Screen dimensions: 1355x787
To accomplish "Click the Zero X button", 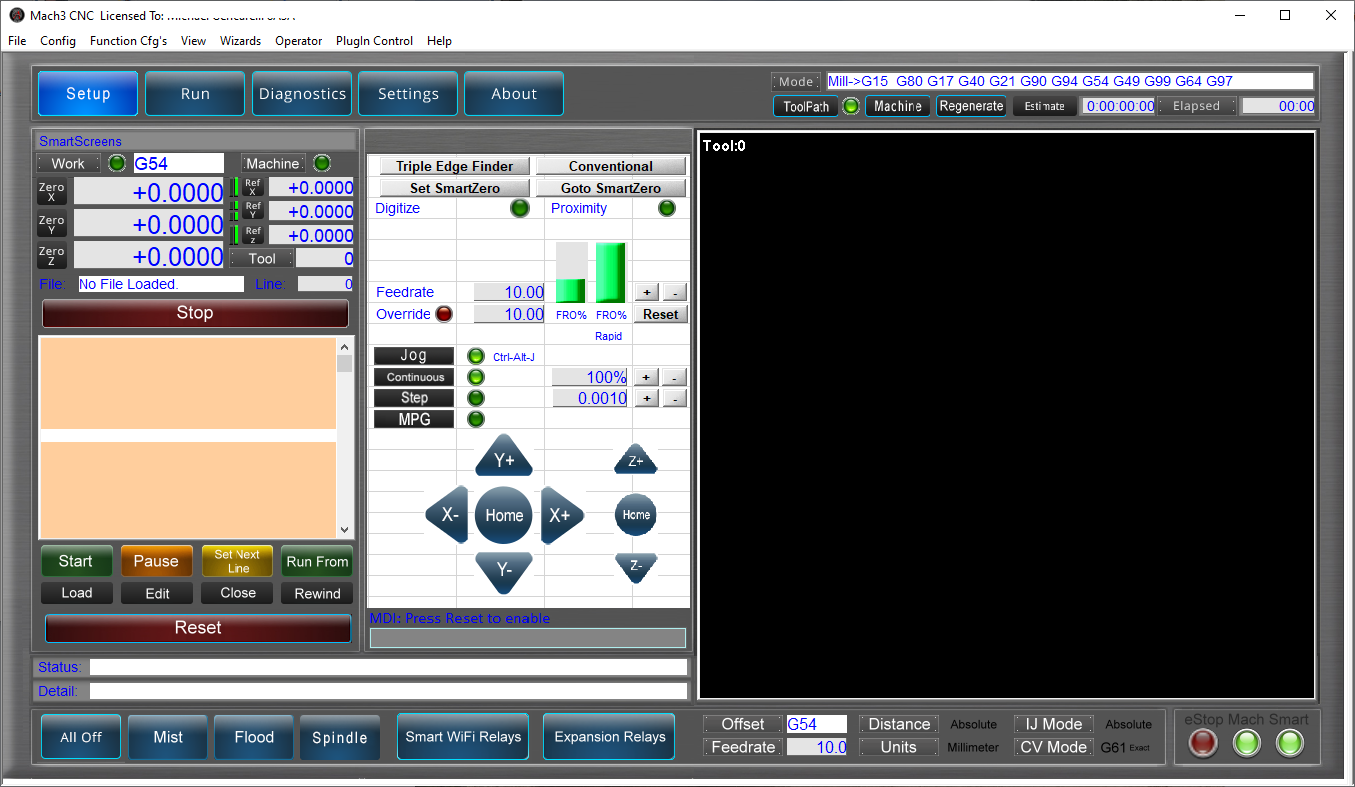I will pos(51,190).
